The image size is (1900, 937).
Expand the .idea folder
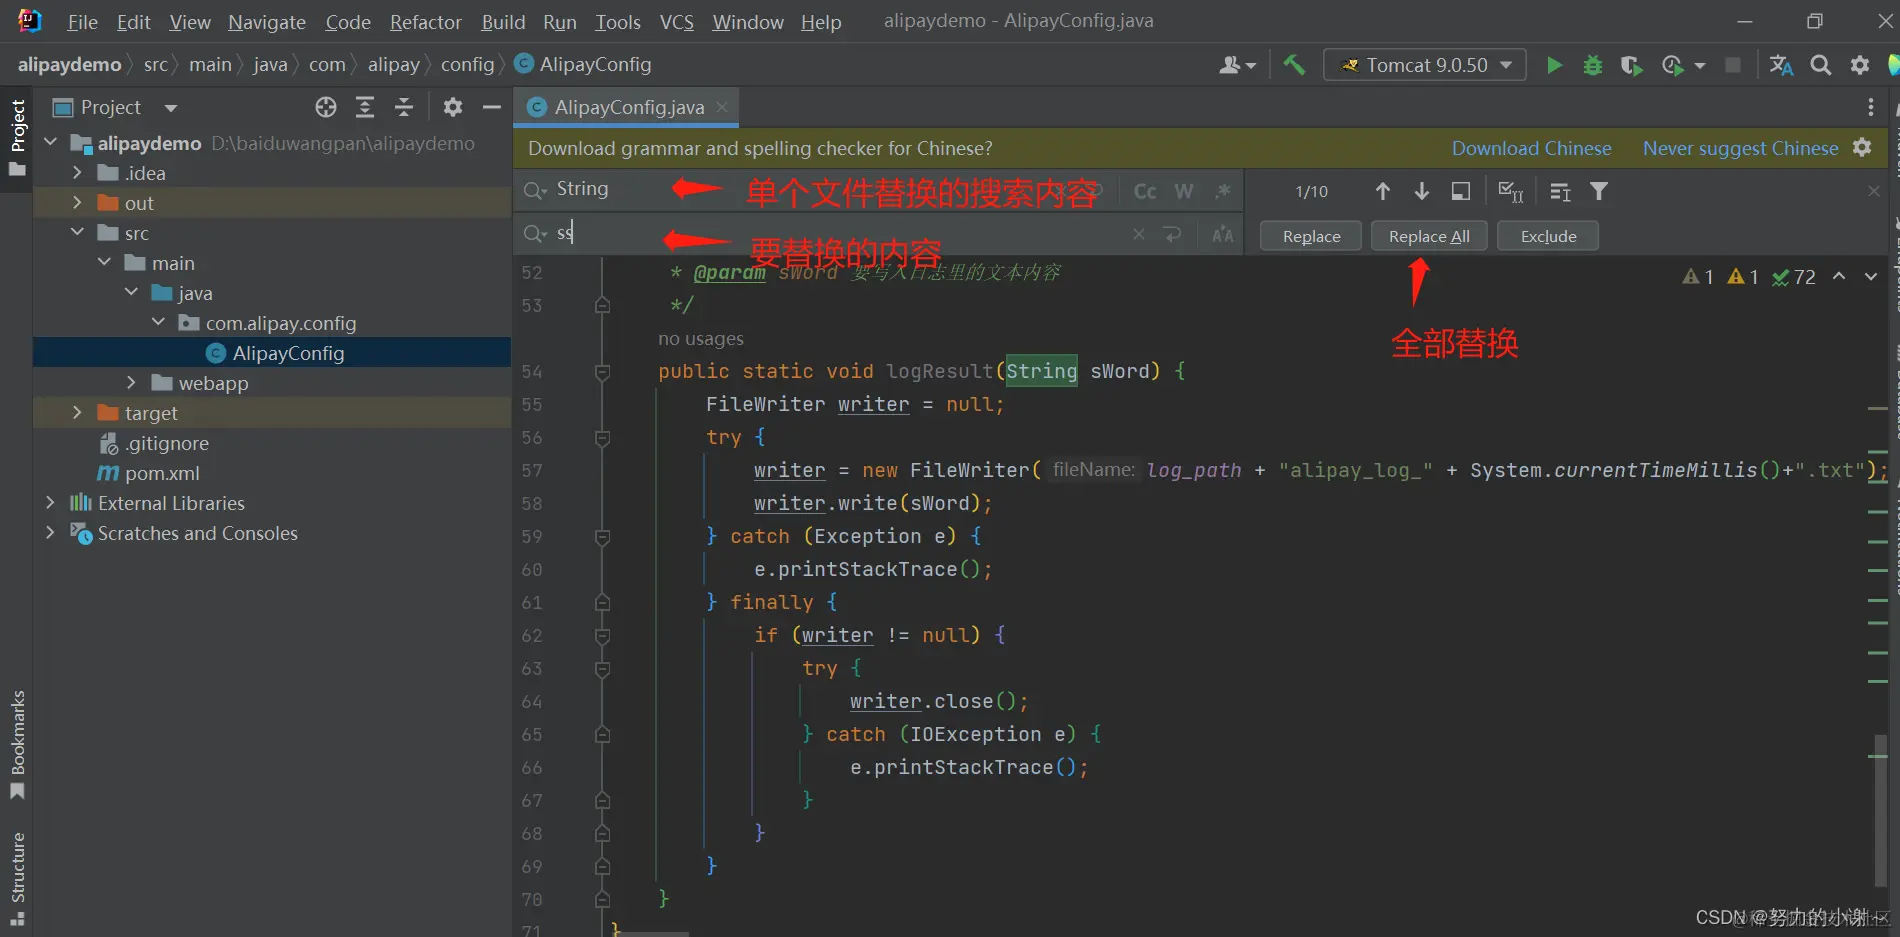click(x=77, y=173)
